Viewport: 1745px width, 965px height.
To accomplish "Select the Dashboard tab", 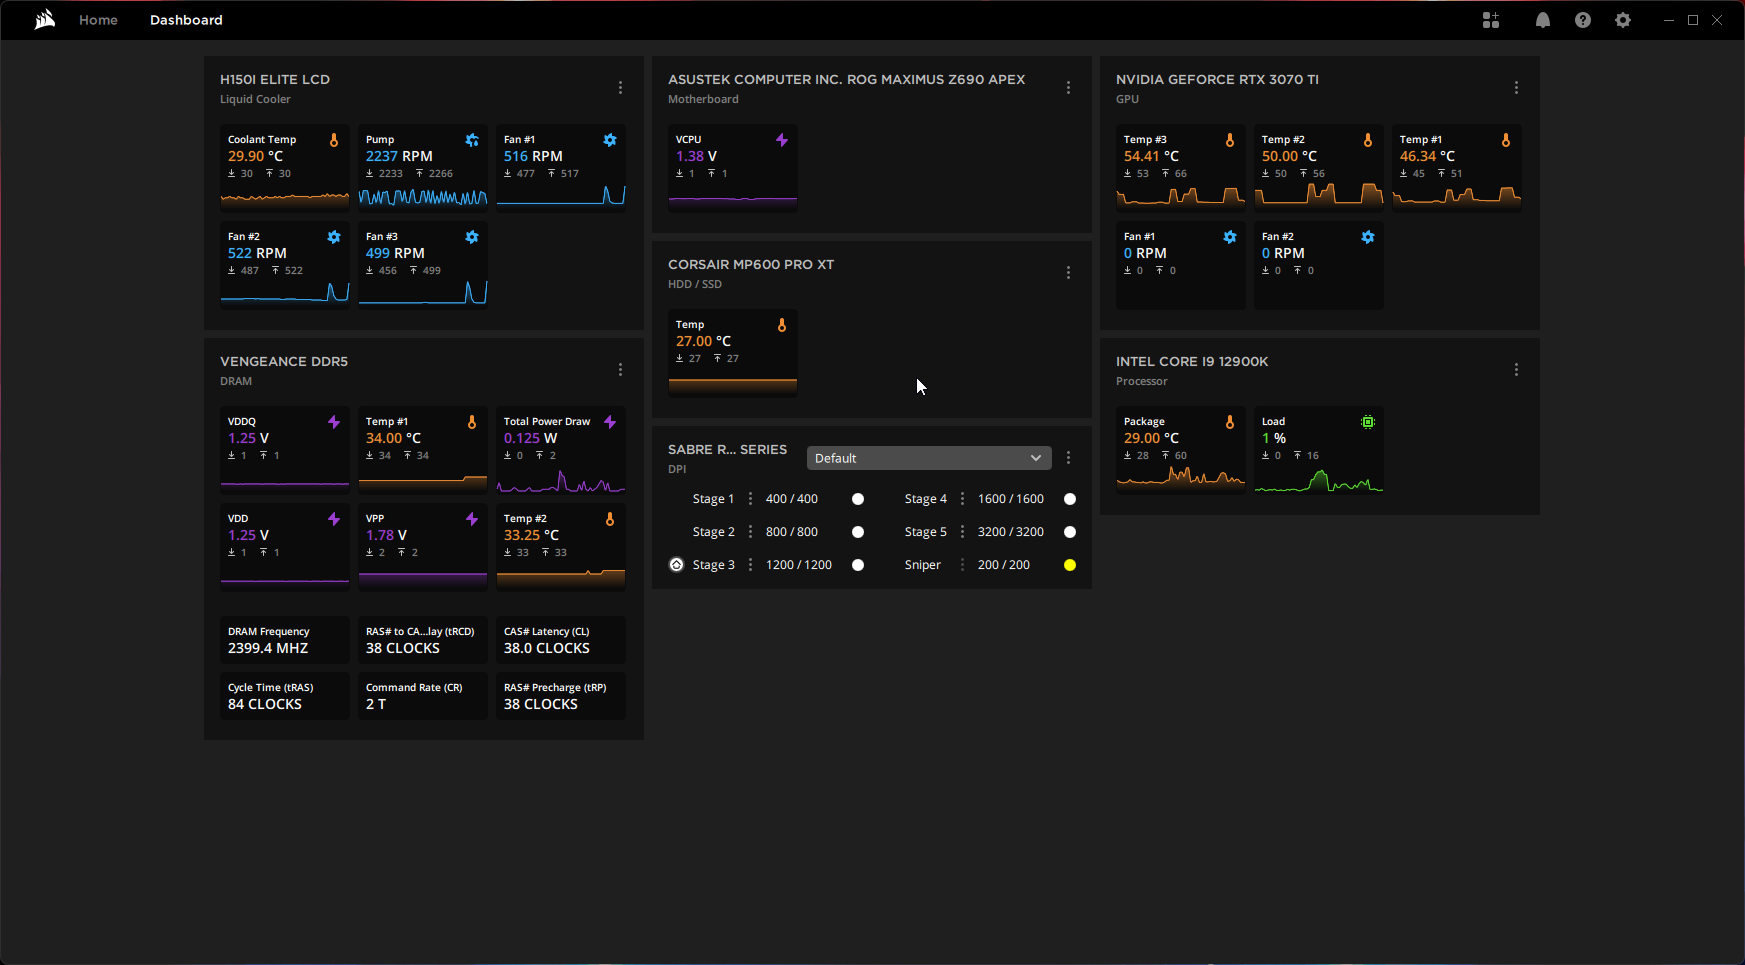I will coord(186,20).
